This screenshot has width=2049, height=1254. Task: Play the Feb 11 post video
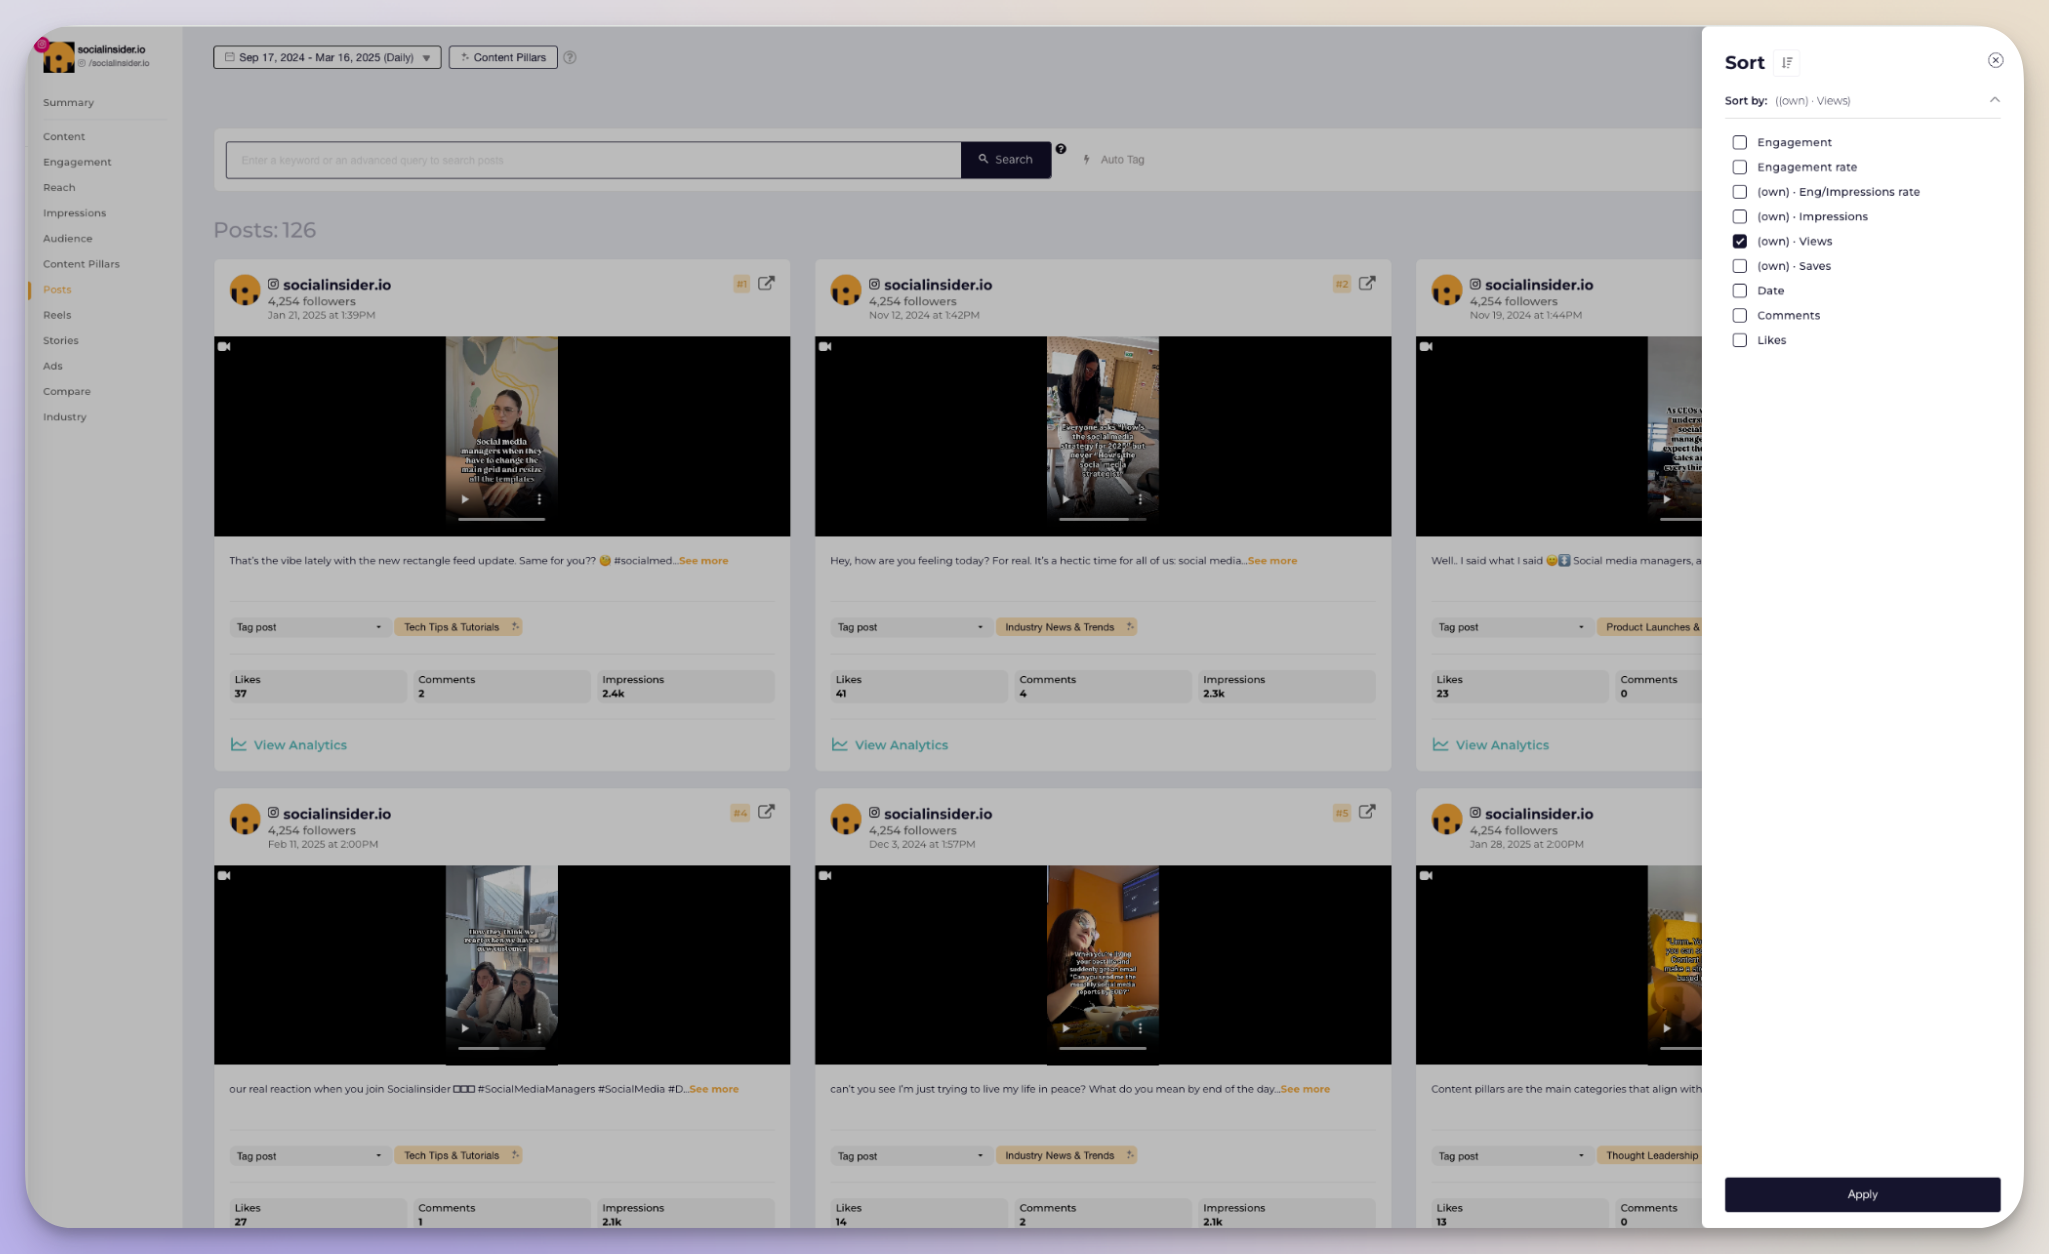click(465, 1028)
